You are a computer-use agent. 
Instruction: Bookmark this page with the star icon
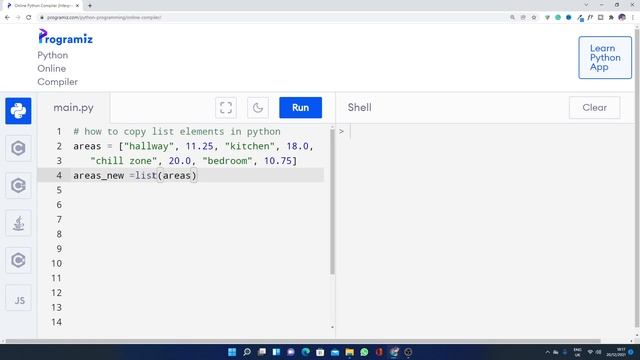tap(534, 18)
